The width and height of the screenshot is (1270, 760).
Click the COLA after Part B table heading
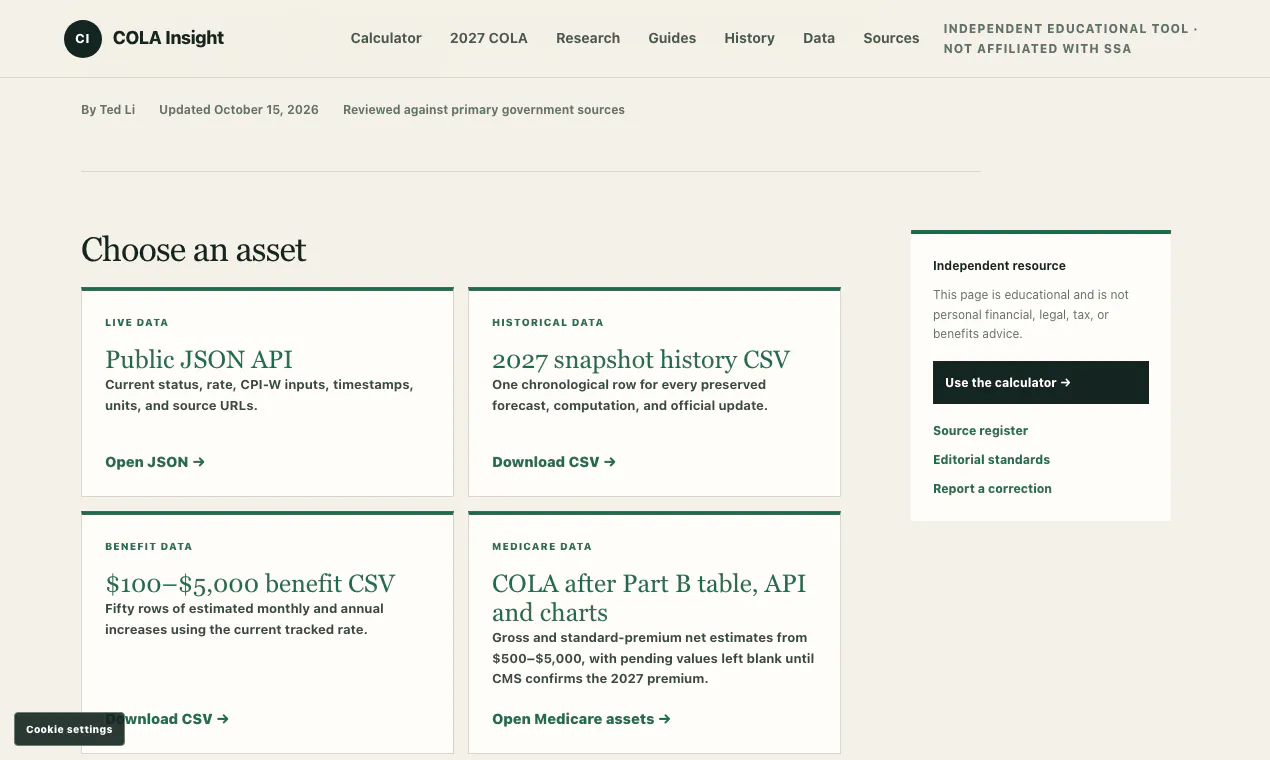tap(649, 598)
